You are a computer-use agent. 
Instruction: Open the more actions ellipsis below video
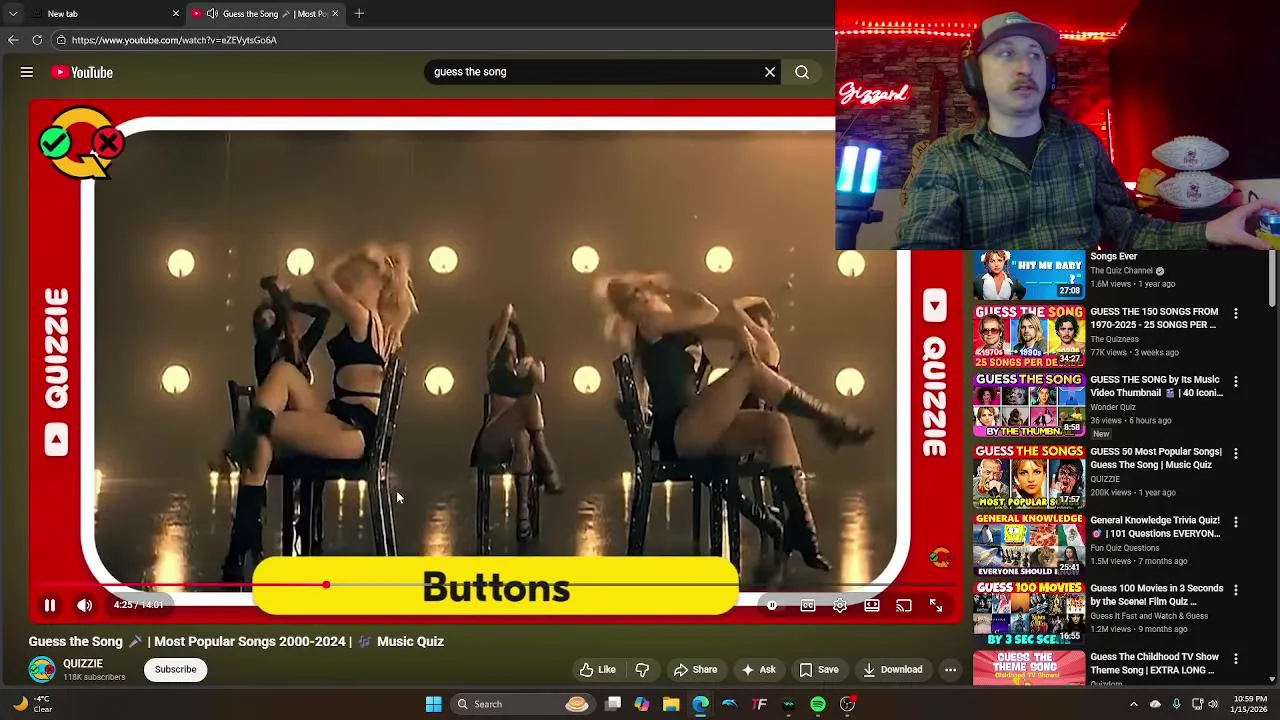click(x=951, y=670)
